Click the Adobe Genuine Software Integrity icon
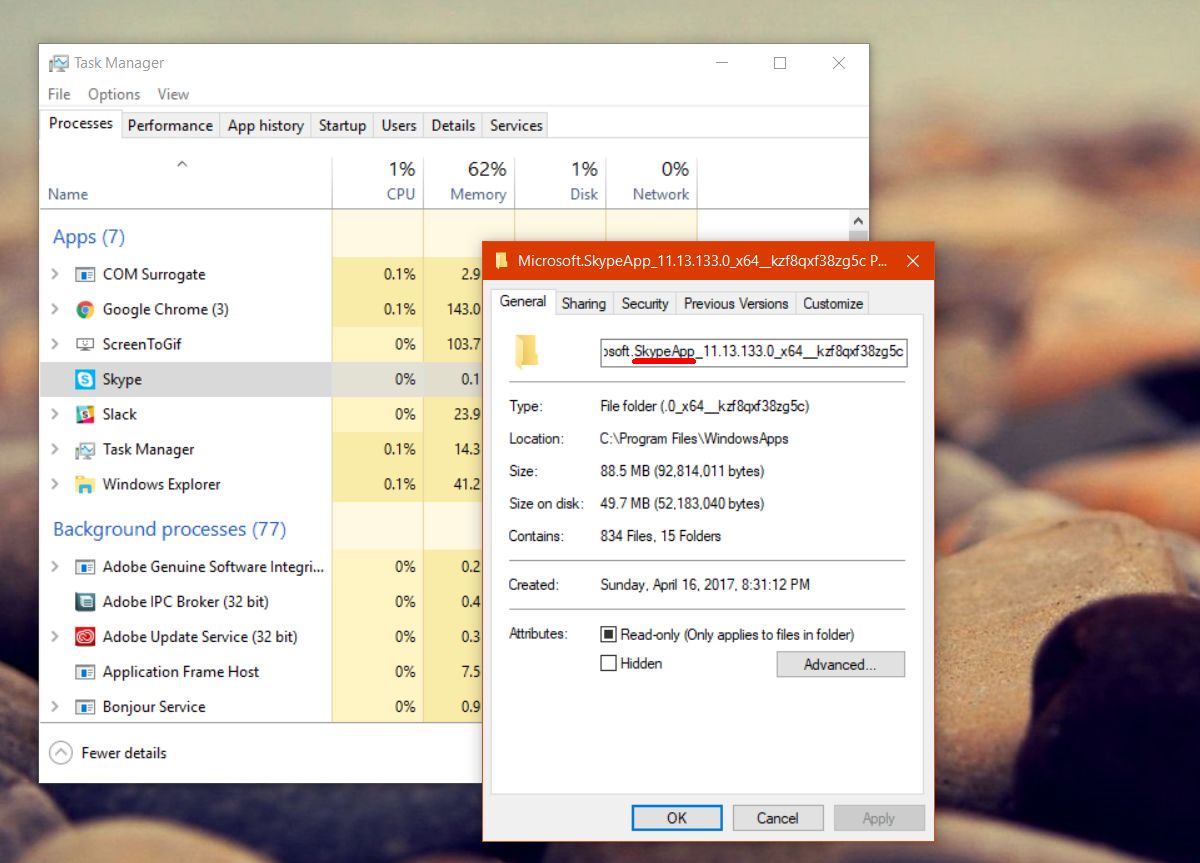Viewport: 1200px width, 863px height. pos(85,566)
